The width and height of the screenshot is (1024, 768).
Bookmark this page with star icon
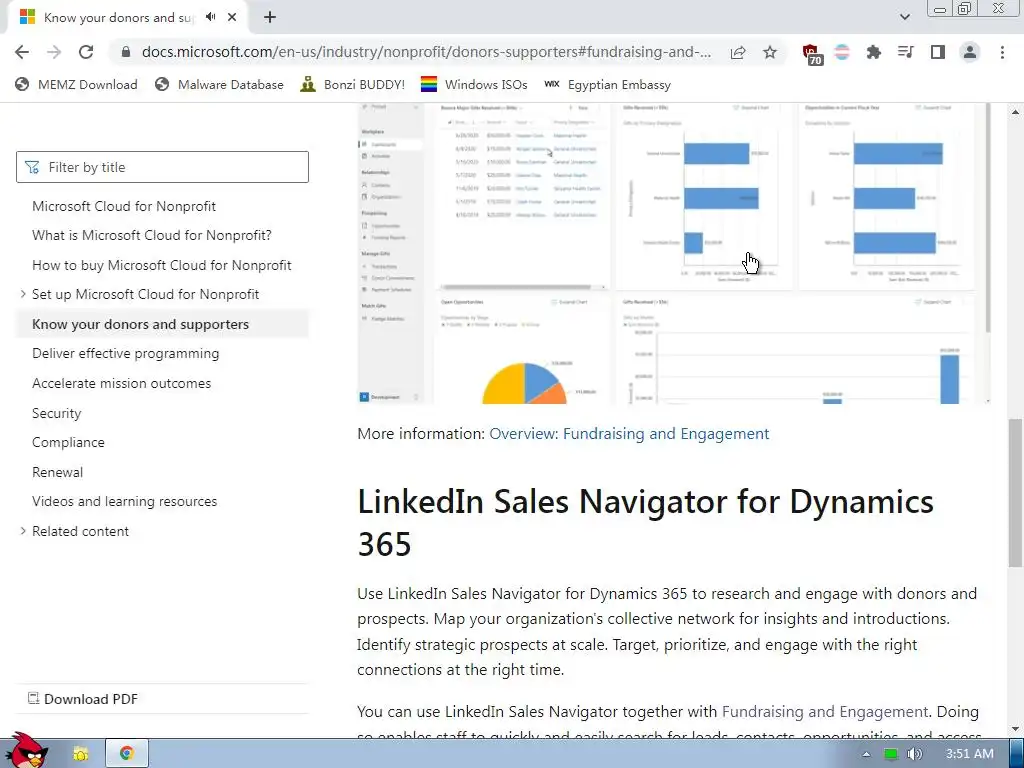pyautogui.click(x=770, y=52)
